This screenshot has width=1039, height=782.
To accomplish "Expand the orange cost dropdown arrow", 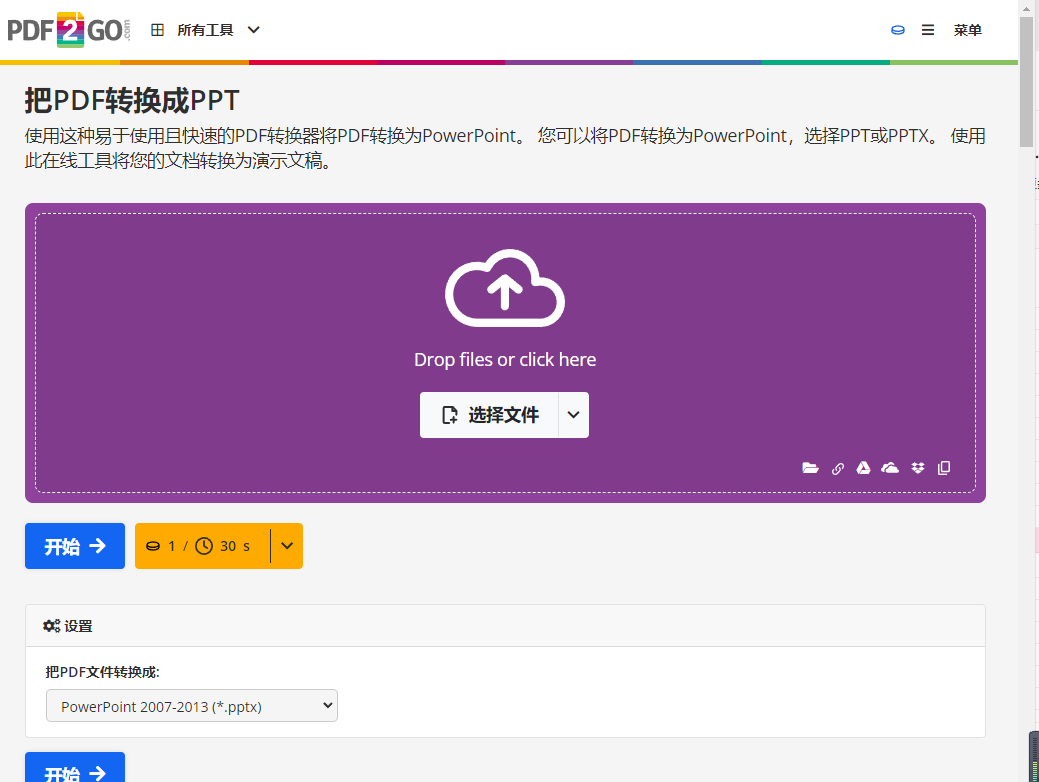I will click(x=287, y=546).
